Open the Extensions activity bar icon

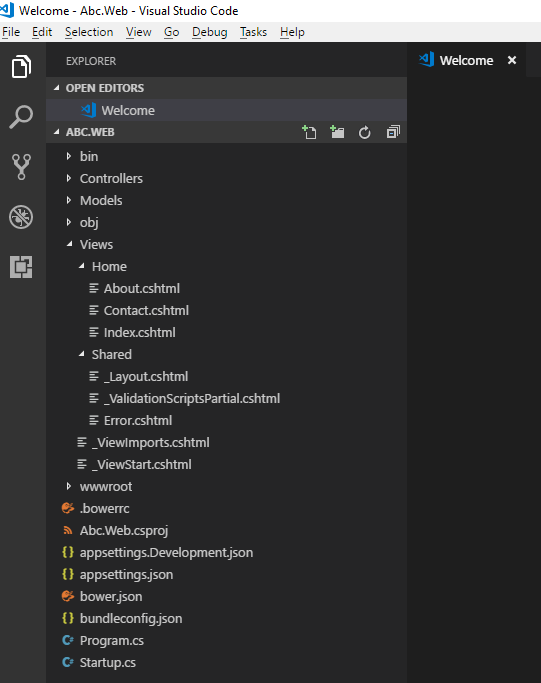[x=21, y=267]
